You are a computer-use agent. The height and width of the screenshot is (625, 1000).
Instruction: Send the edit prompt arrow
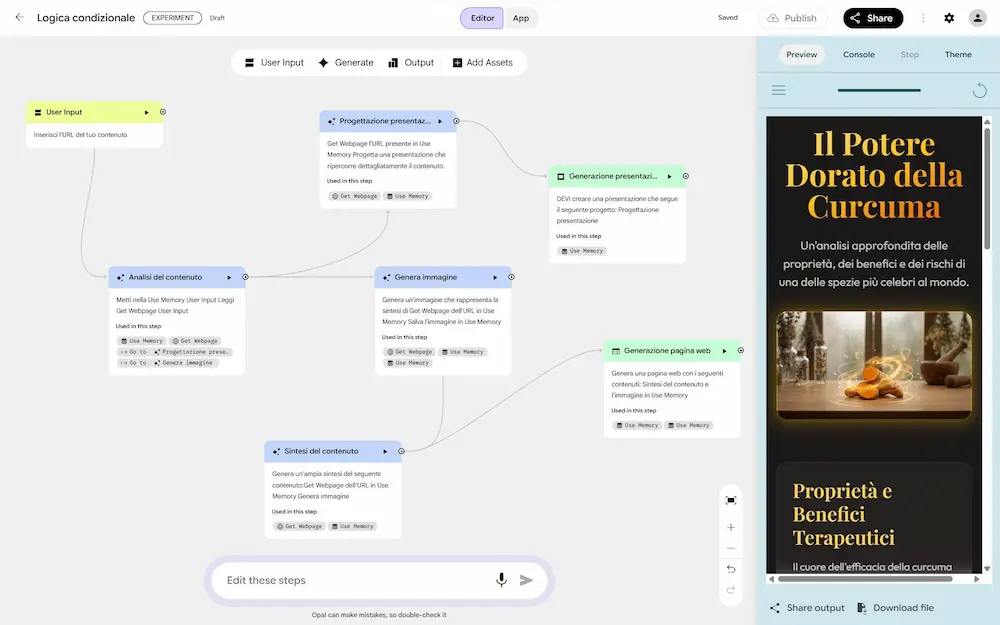(526, 580)
